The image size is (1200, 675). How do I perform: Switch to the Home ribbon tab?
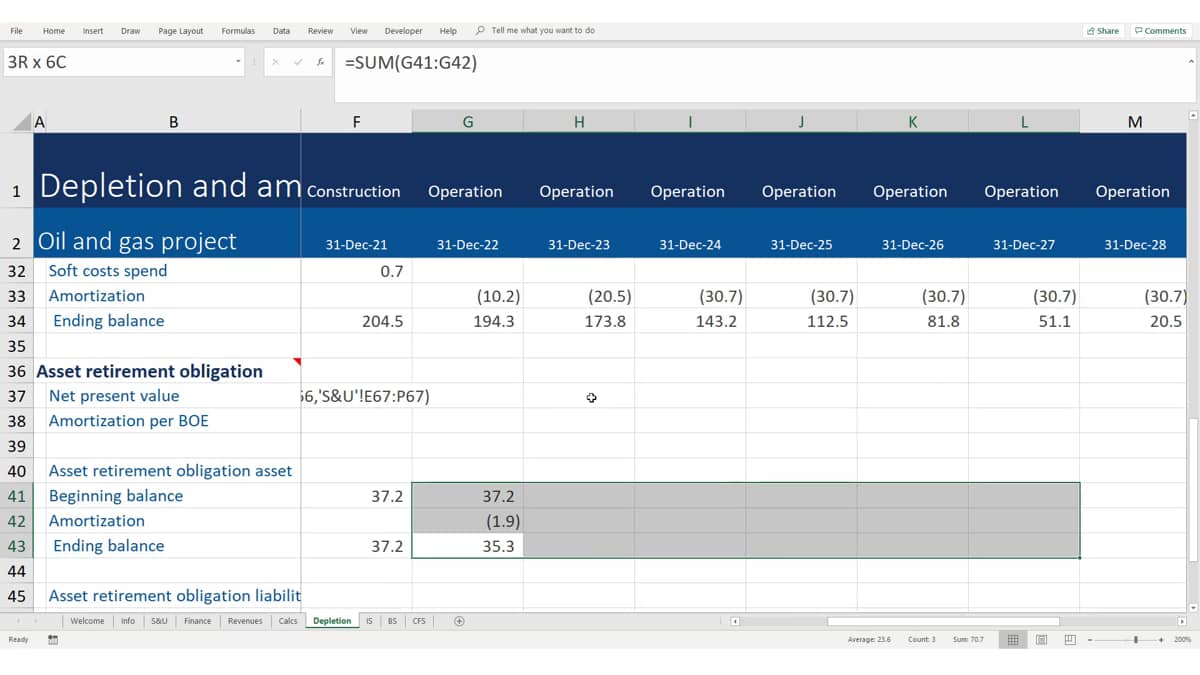click(x=54, y=31)
